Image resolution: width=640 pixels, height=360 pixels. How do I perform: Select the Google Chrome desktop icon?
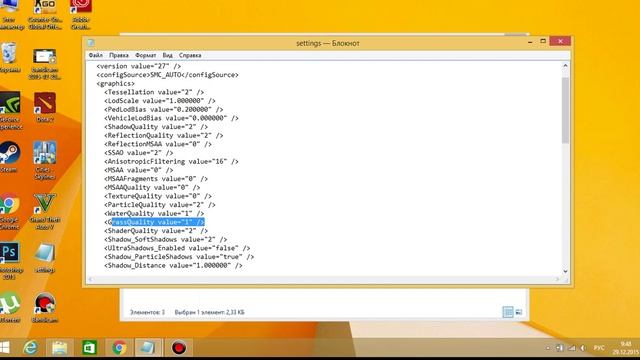click(10, 211)
